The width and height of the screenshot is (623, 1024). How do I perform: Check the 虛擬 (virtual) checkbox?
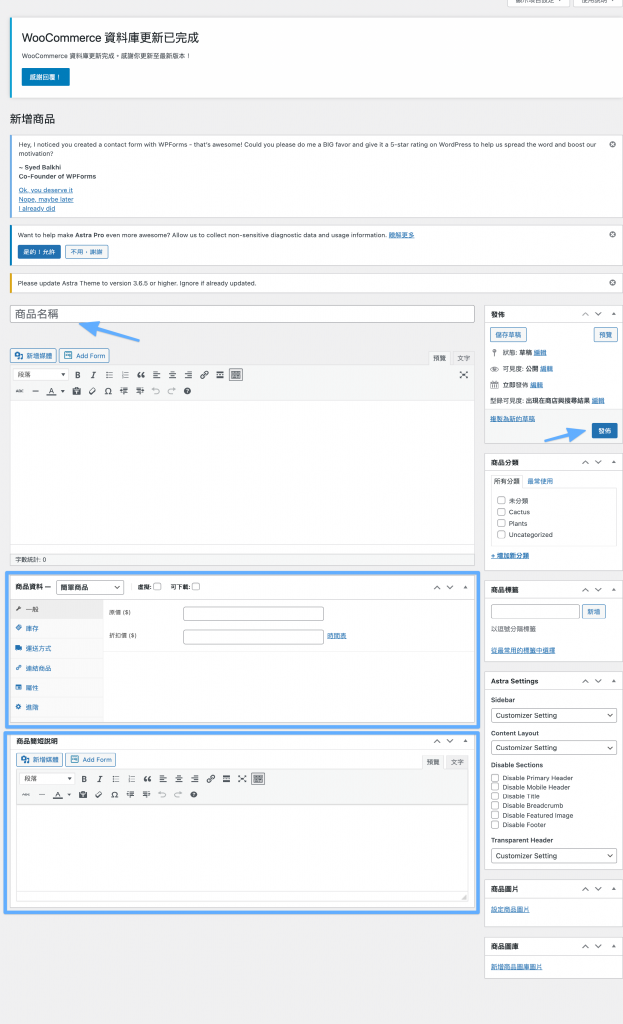tap(157, 586)
